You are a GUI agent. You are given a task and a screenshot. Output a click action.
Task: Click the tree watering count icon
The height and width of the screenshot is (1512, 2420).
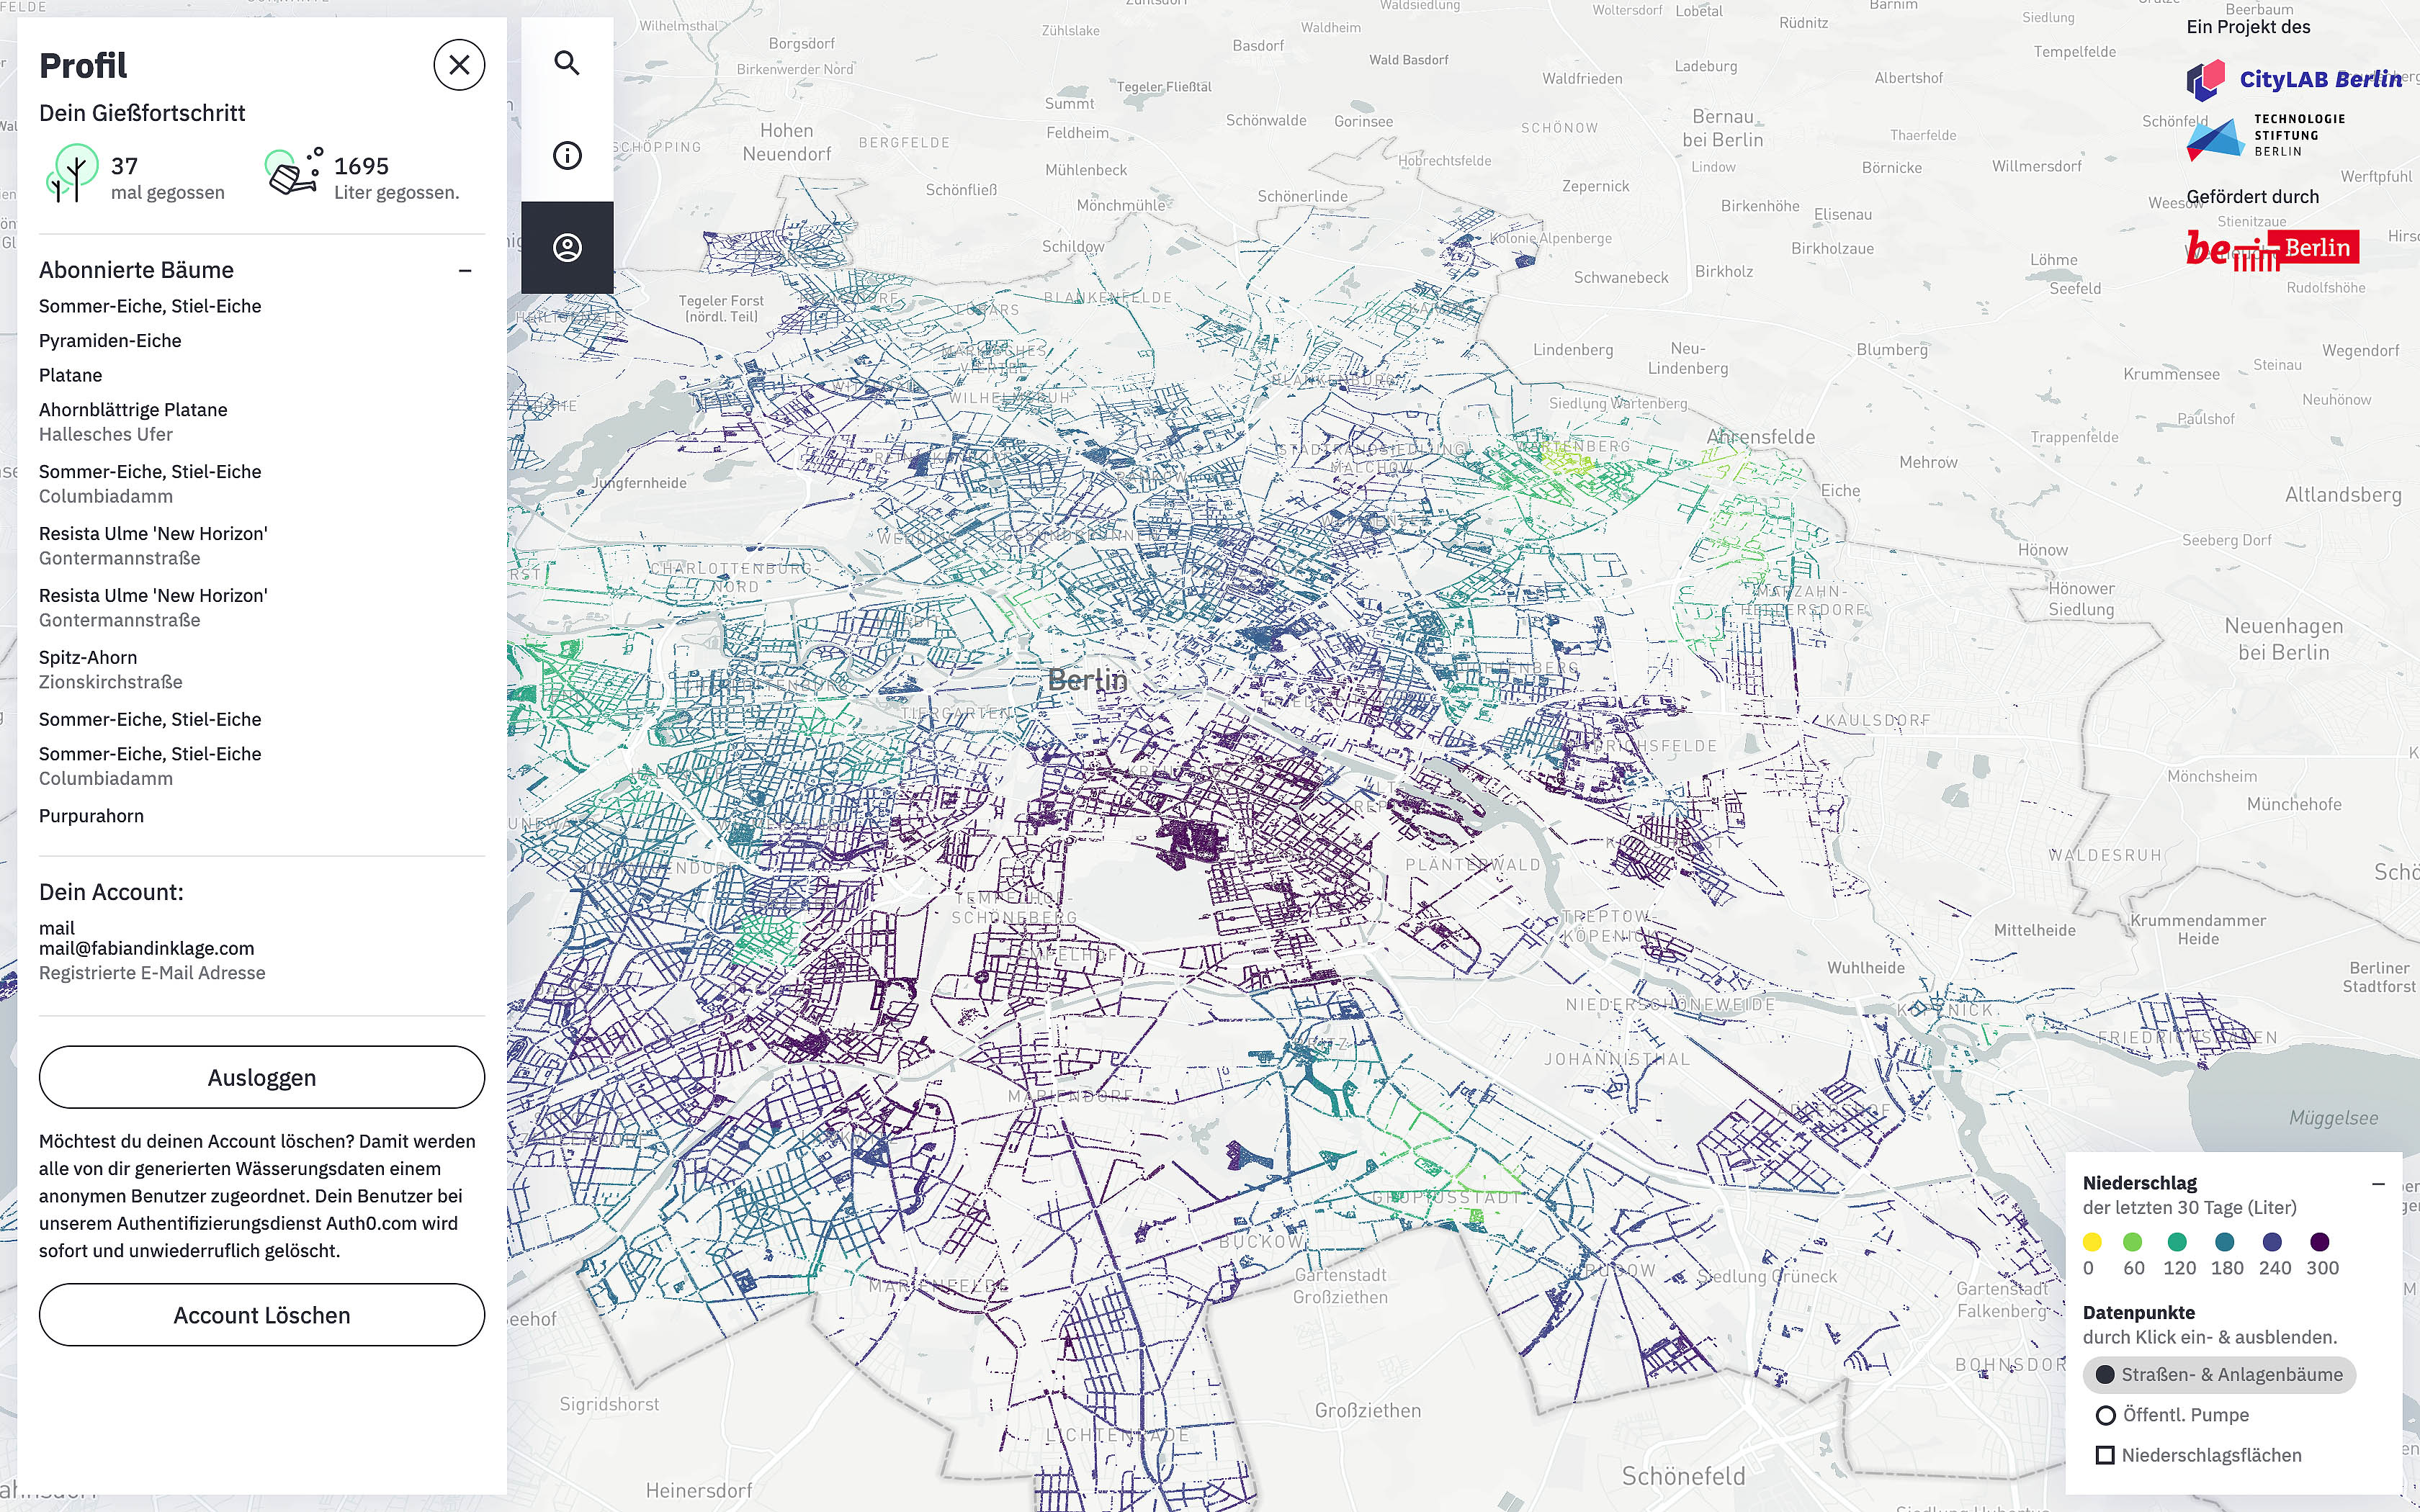click(73, 173)
